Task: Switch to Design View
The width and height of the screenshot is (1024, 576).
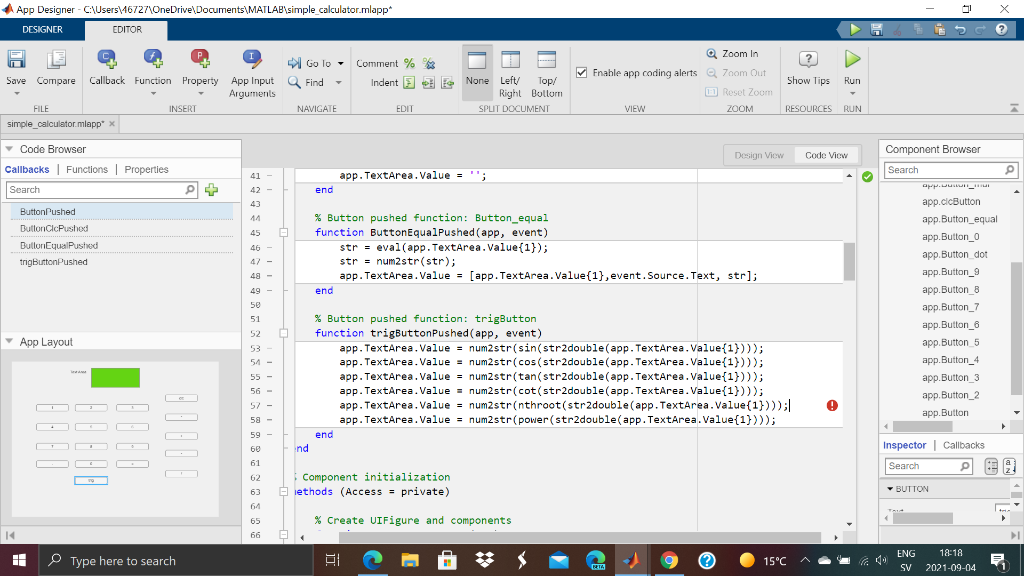Action: point(759,155)
